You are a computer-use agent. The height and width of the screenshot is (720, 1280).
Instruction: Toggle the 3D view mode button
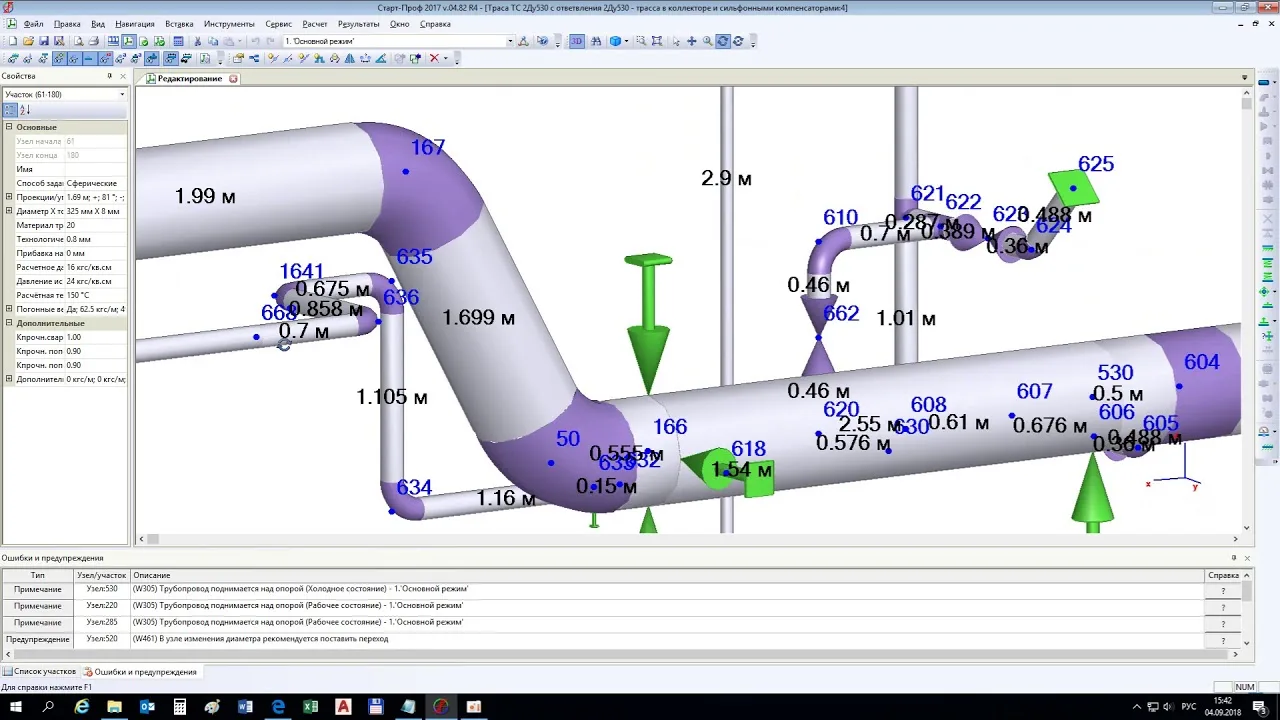(577, 41)
